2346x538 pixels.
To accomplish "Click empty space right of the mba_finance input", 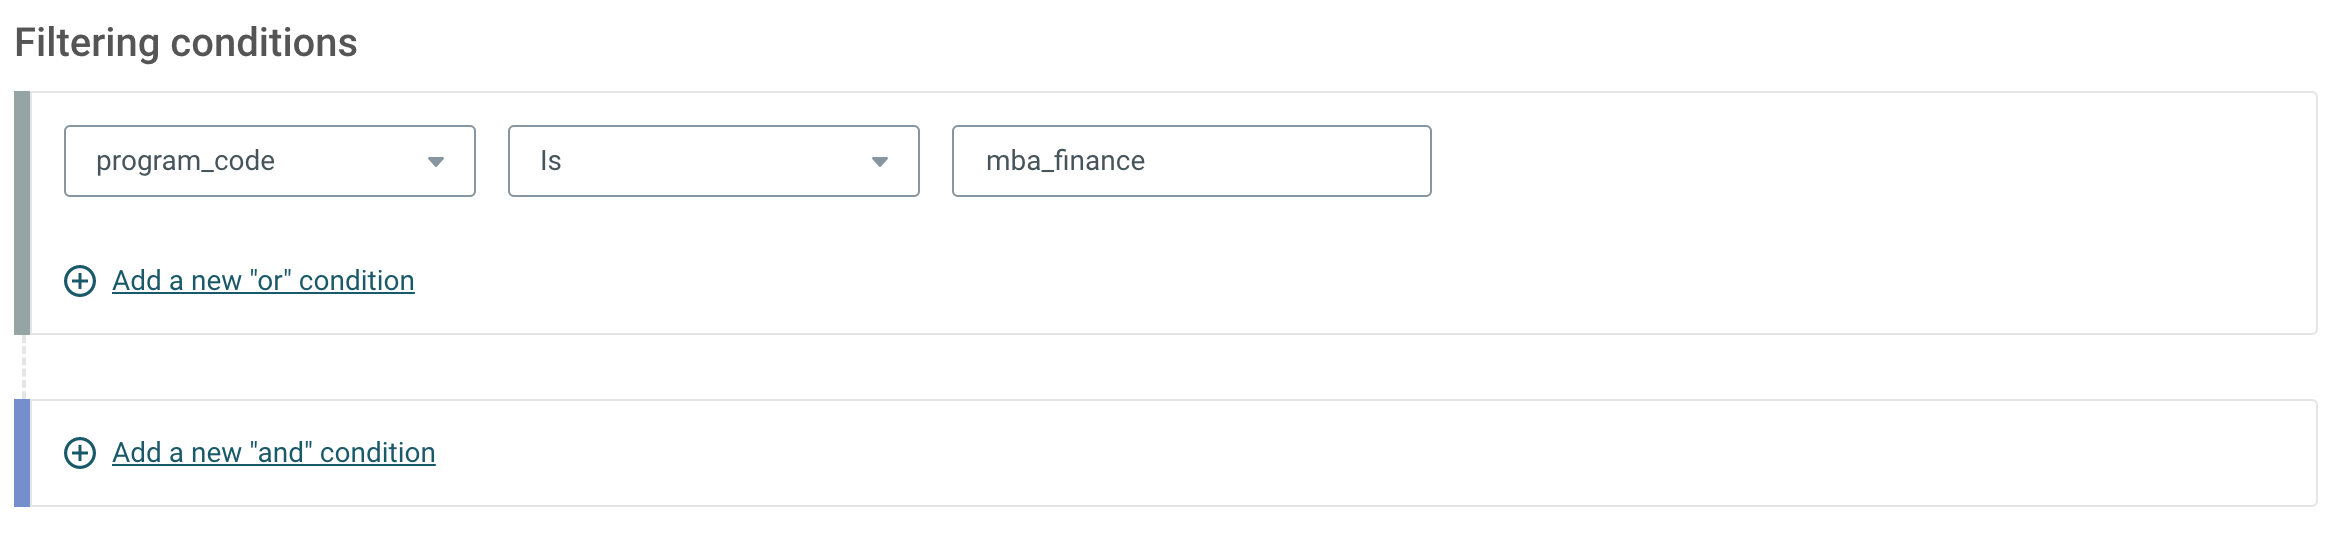I will (1870, 161).
